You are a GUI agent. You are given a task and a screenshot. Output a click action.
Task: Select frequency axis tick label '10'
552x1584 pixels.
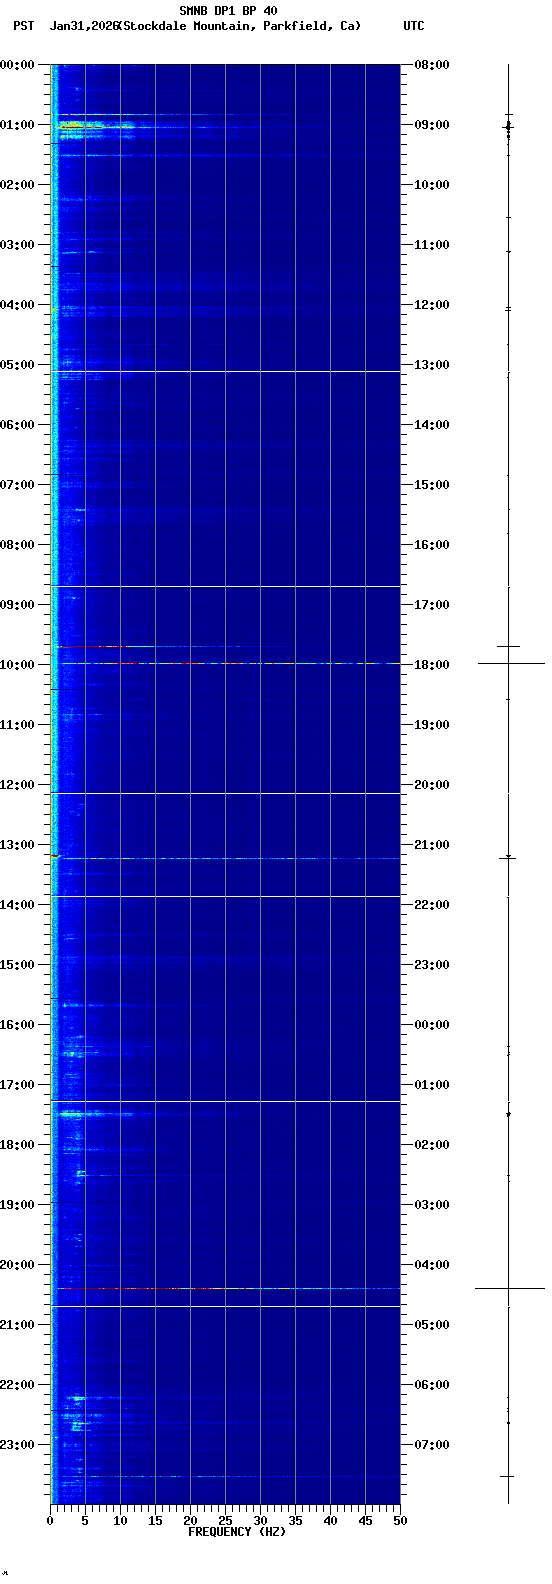120,1521
